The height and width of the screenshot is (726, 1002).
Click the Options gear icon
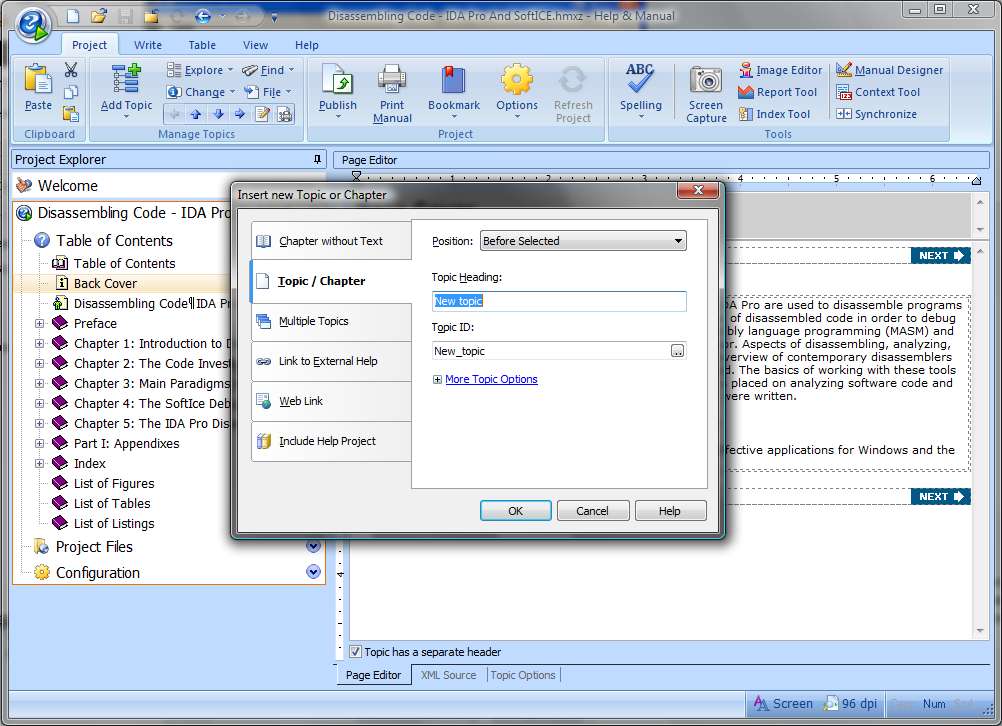(516, 79)
